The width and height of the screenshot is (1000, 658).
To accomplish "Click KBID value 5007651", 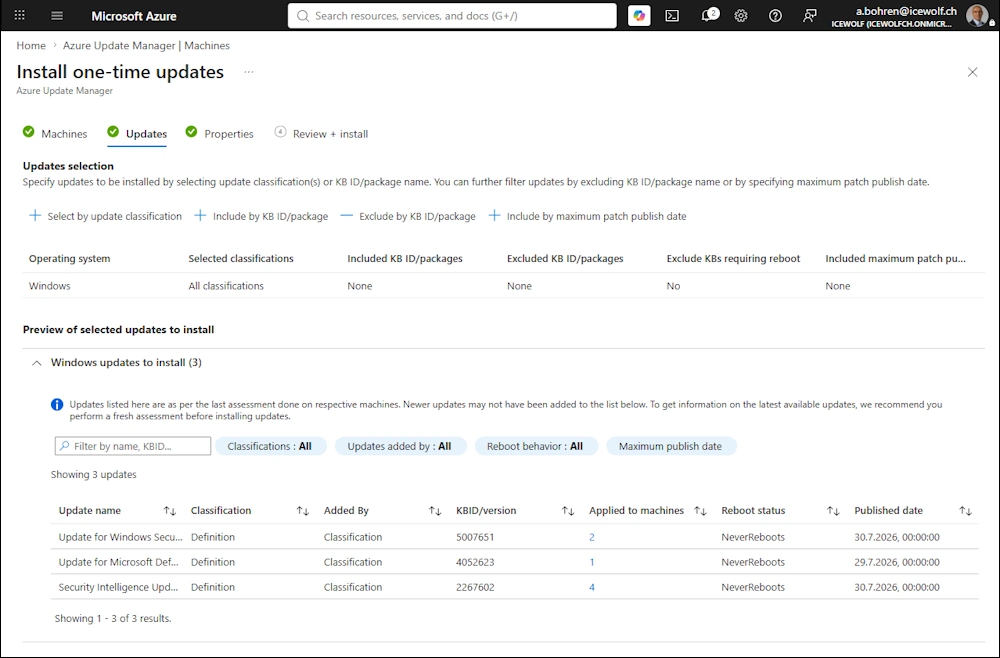I will click(475, 537).
